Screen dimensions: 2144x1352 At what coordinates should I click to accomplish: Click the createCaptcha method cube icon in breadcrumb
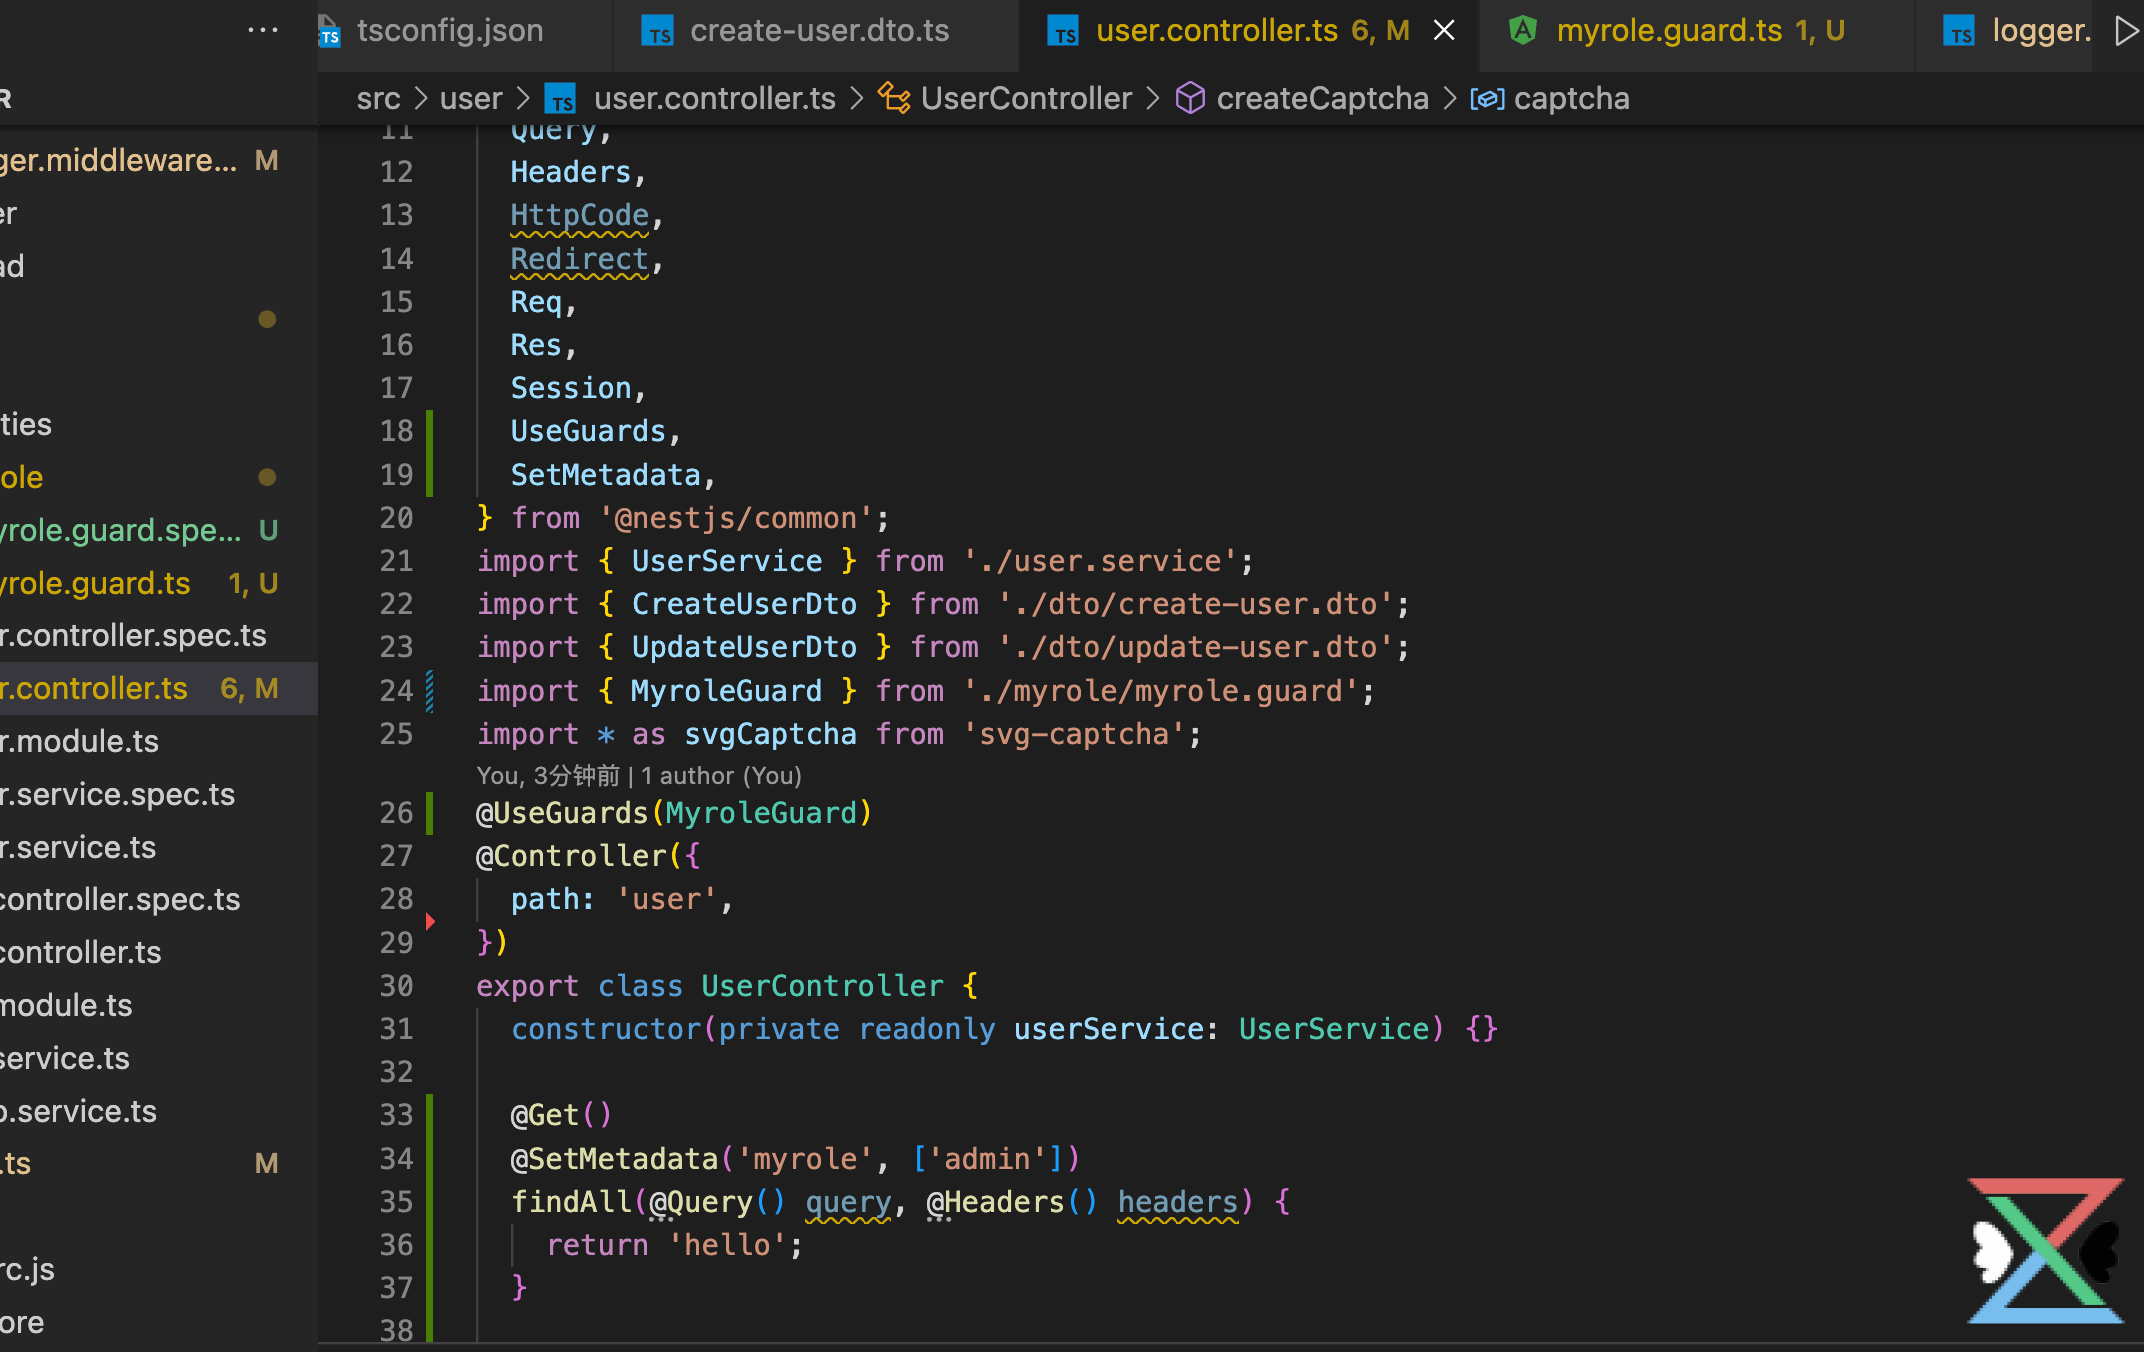click(x=1190, y=98)
